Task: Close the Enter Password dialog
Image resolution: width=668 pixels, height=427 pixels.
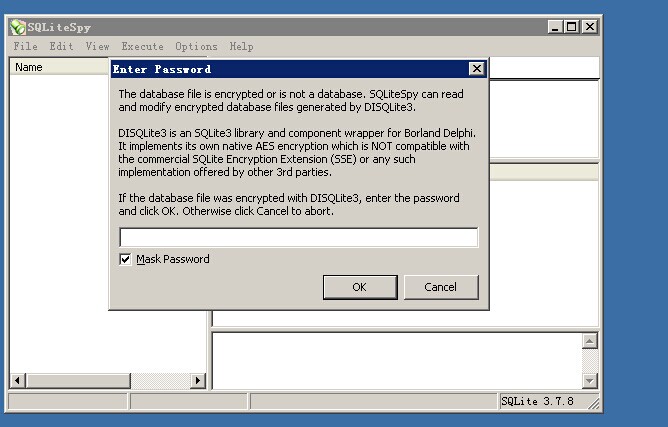Action: coord(476,69)
